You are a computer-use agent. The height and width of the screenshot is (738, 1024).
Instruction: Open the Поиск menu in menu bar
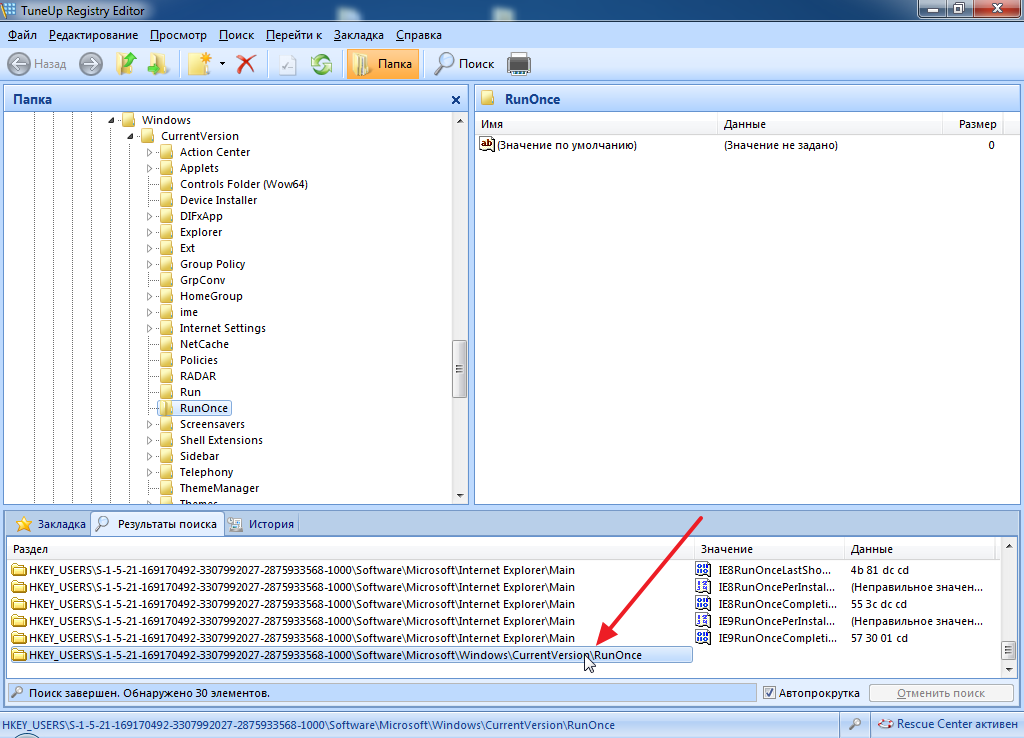click(x=236, y=35)
